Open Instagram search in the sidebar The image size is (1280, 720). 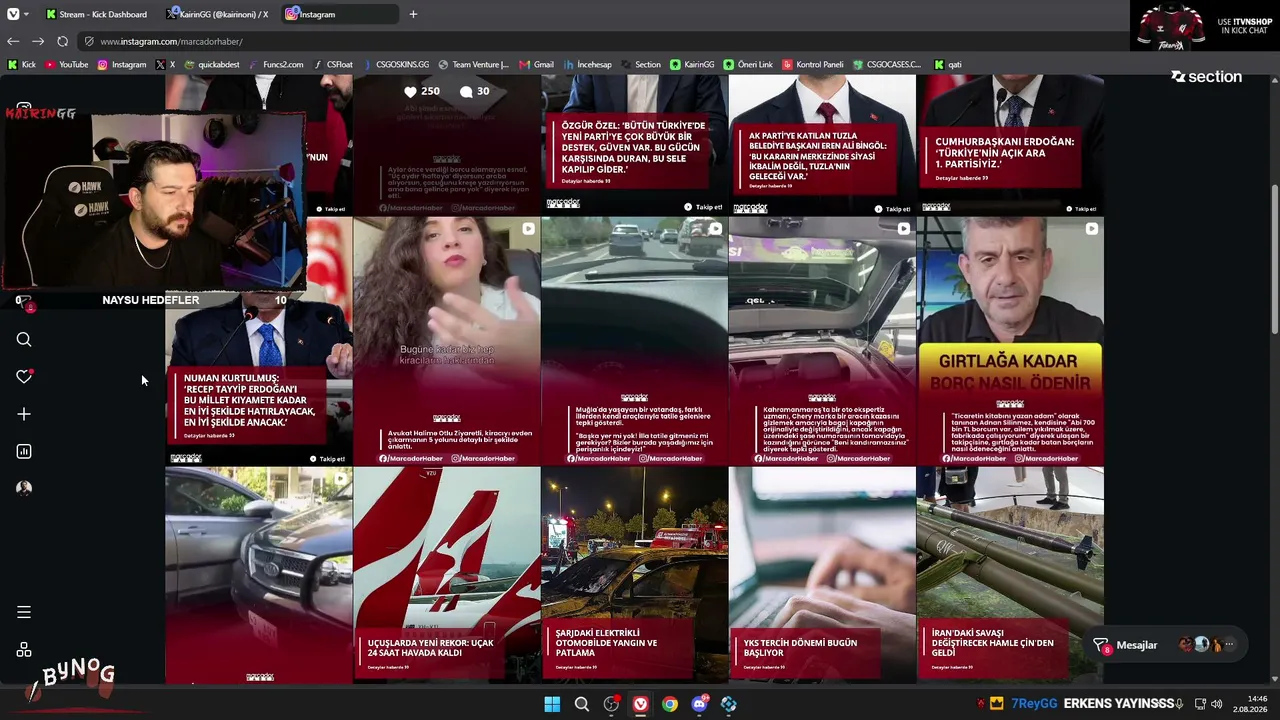[x=24, y=340]
